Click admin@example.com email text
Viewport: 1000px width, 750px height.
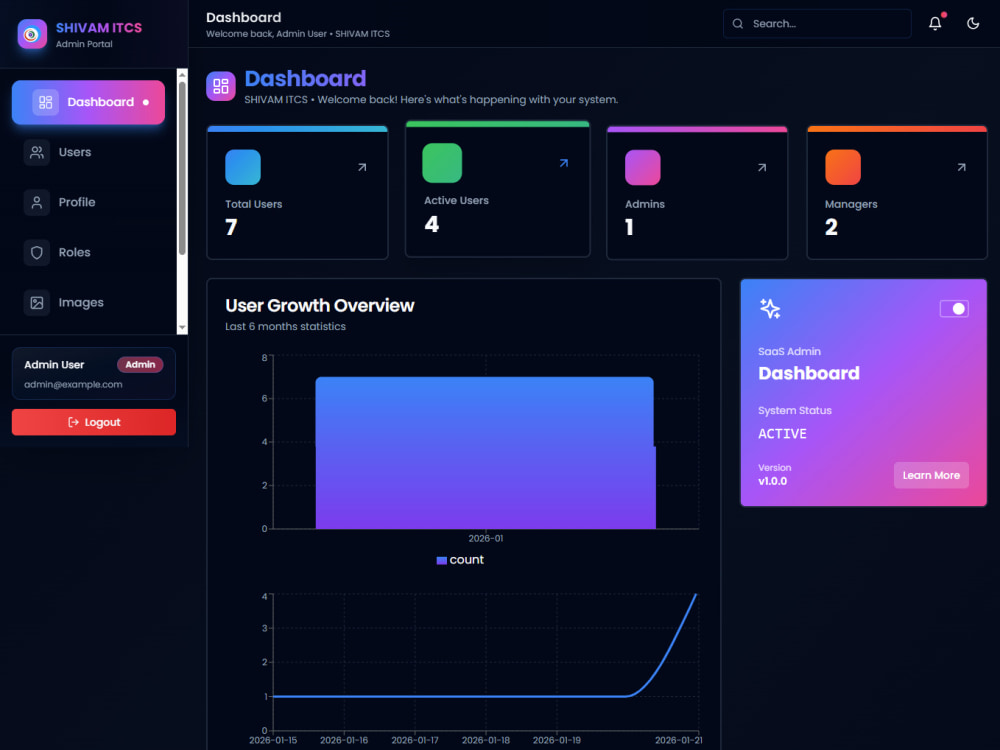pyautogui.click(x=73, y=385)
